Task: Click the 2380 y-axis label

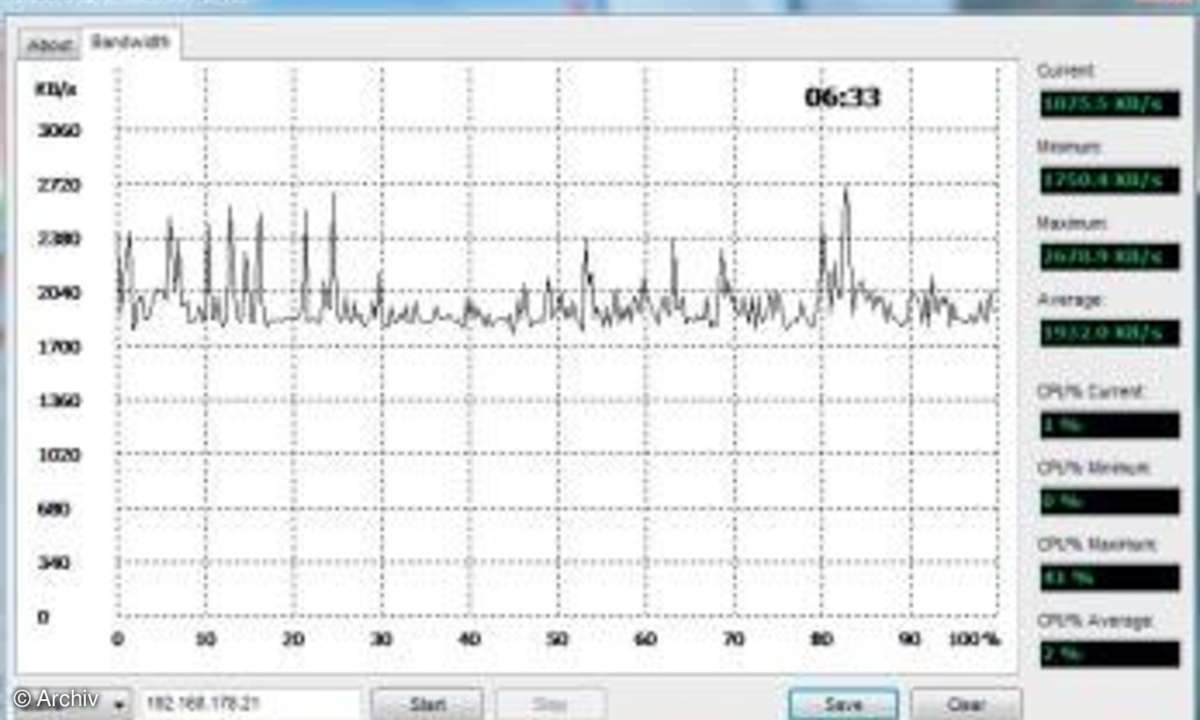Action: pyautogui.click(x=59, y=239)
